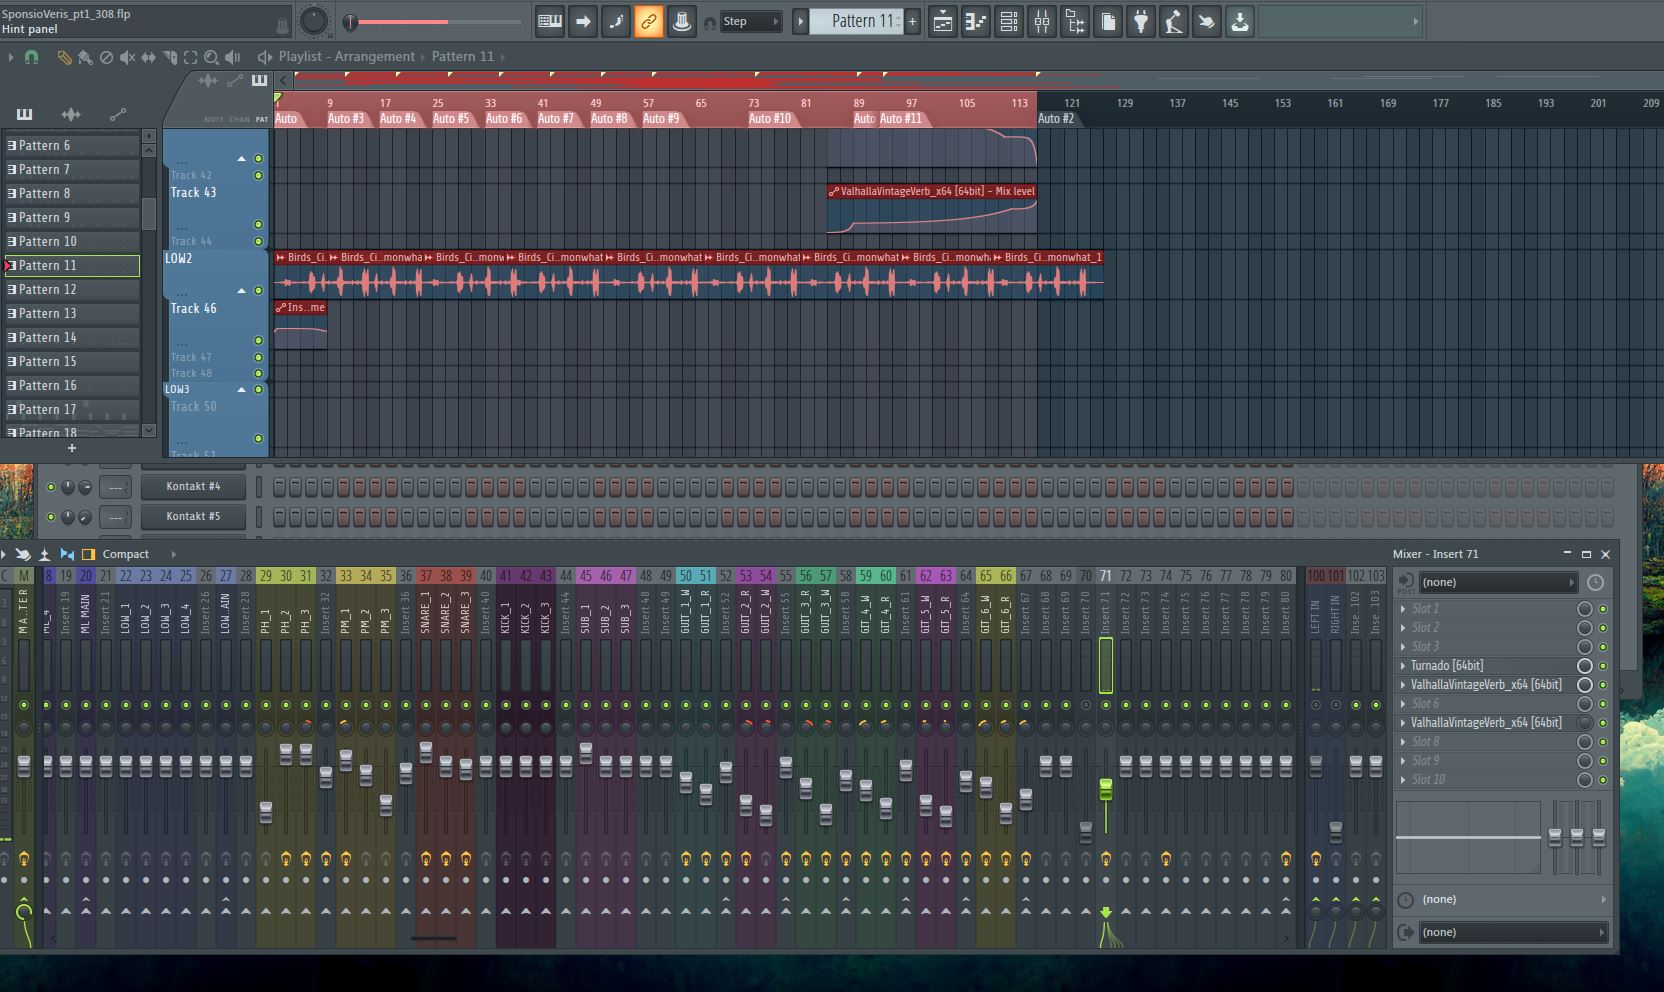Open the plugin picker plug icon

1141,22
